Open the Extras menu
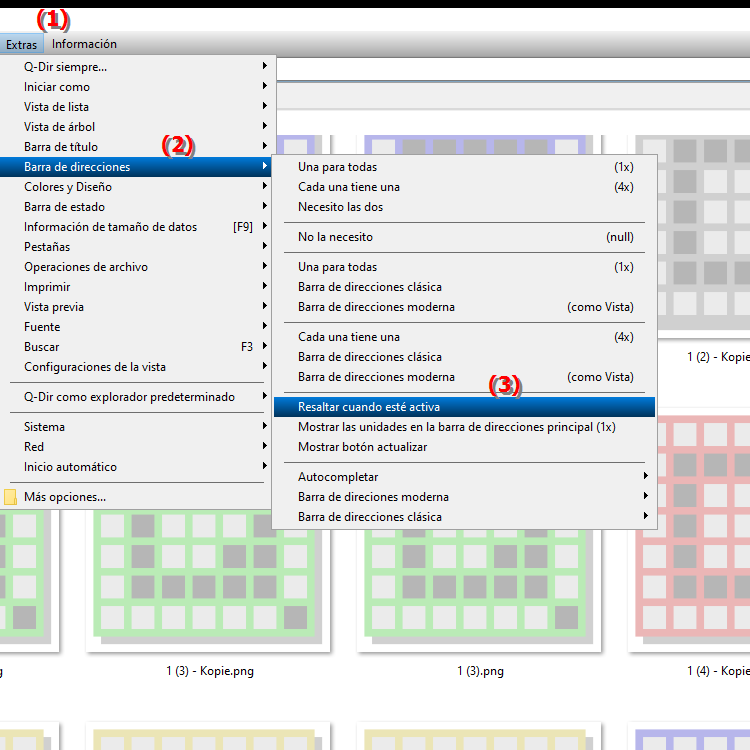 click(x=21, y=44)
